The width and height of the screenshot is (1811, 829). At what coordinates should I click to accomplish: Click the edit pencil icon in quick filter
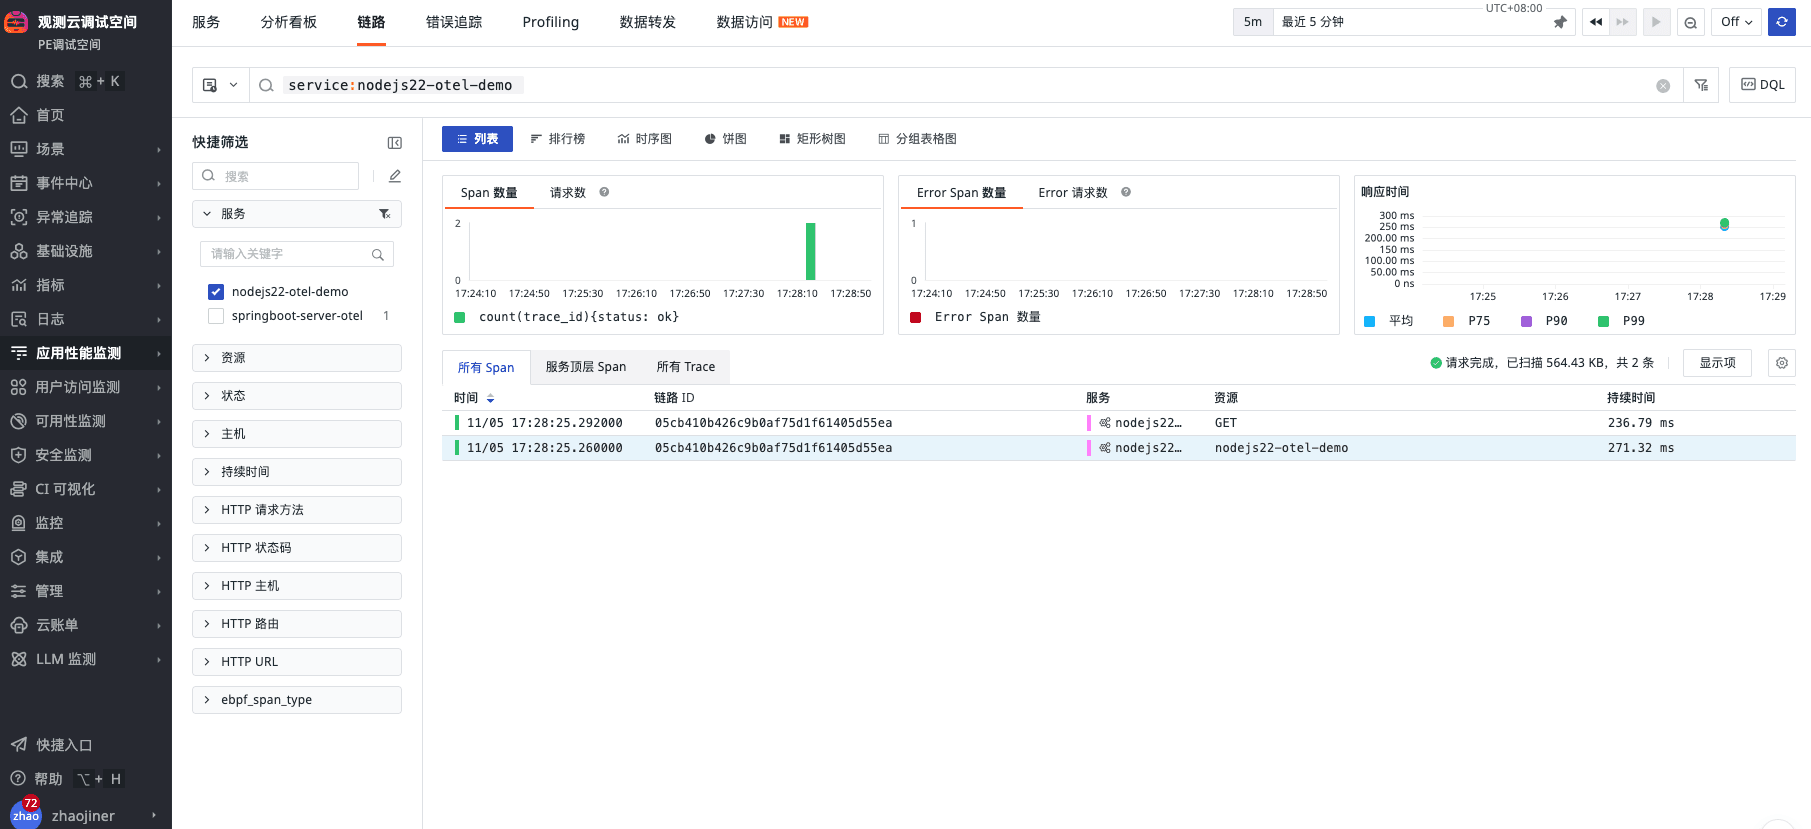[x=395, y=176]
